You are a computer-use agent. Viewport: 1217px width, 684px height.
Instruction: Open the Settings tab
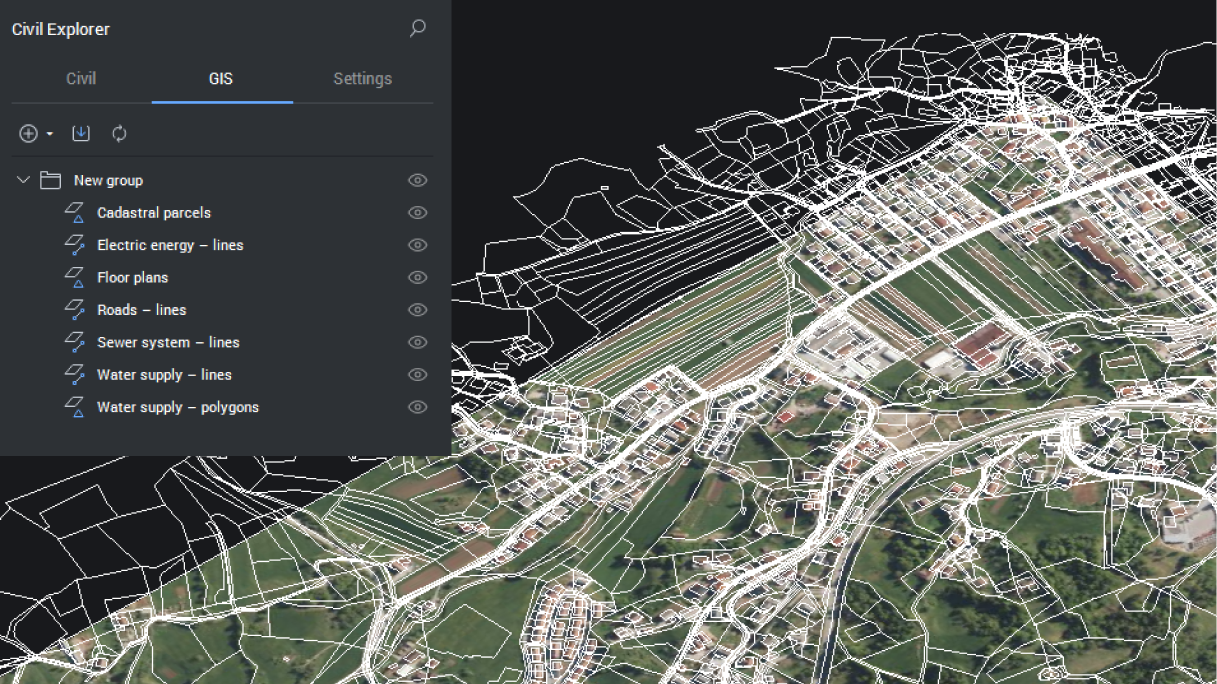tap(362, 78)
